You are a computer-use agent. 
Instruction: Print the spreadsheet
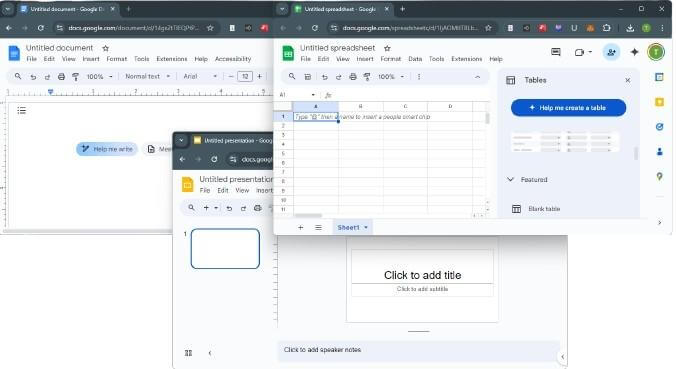tap(353, 77)
